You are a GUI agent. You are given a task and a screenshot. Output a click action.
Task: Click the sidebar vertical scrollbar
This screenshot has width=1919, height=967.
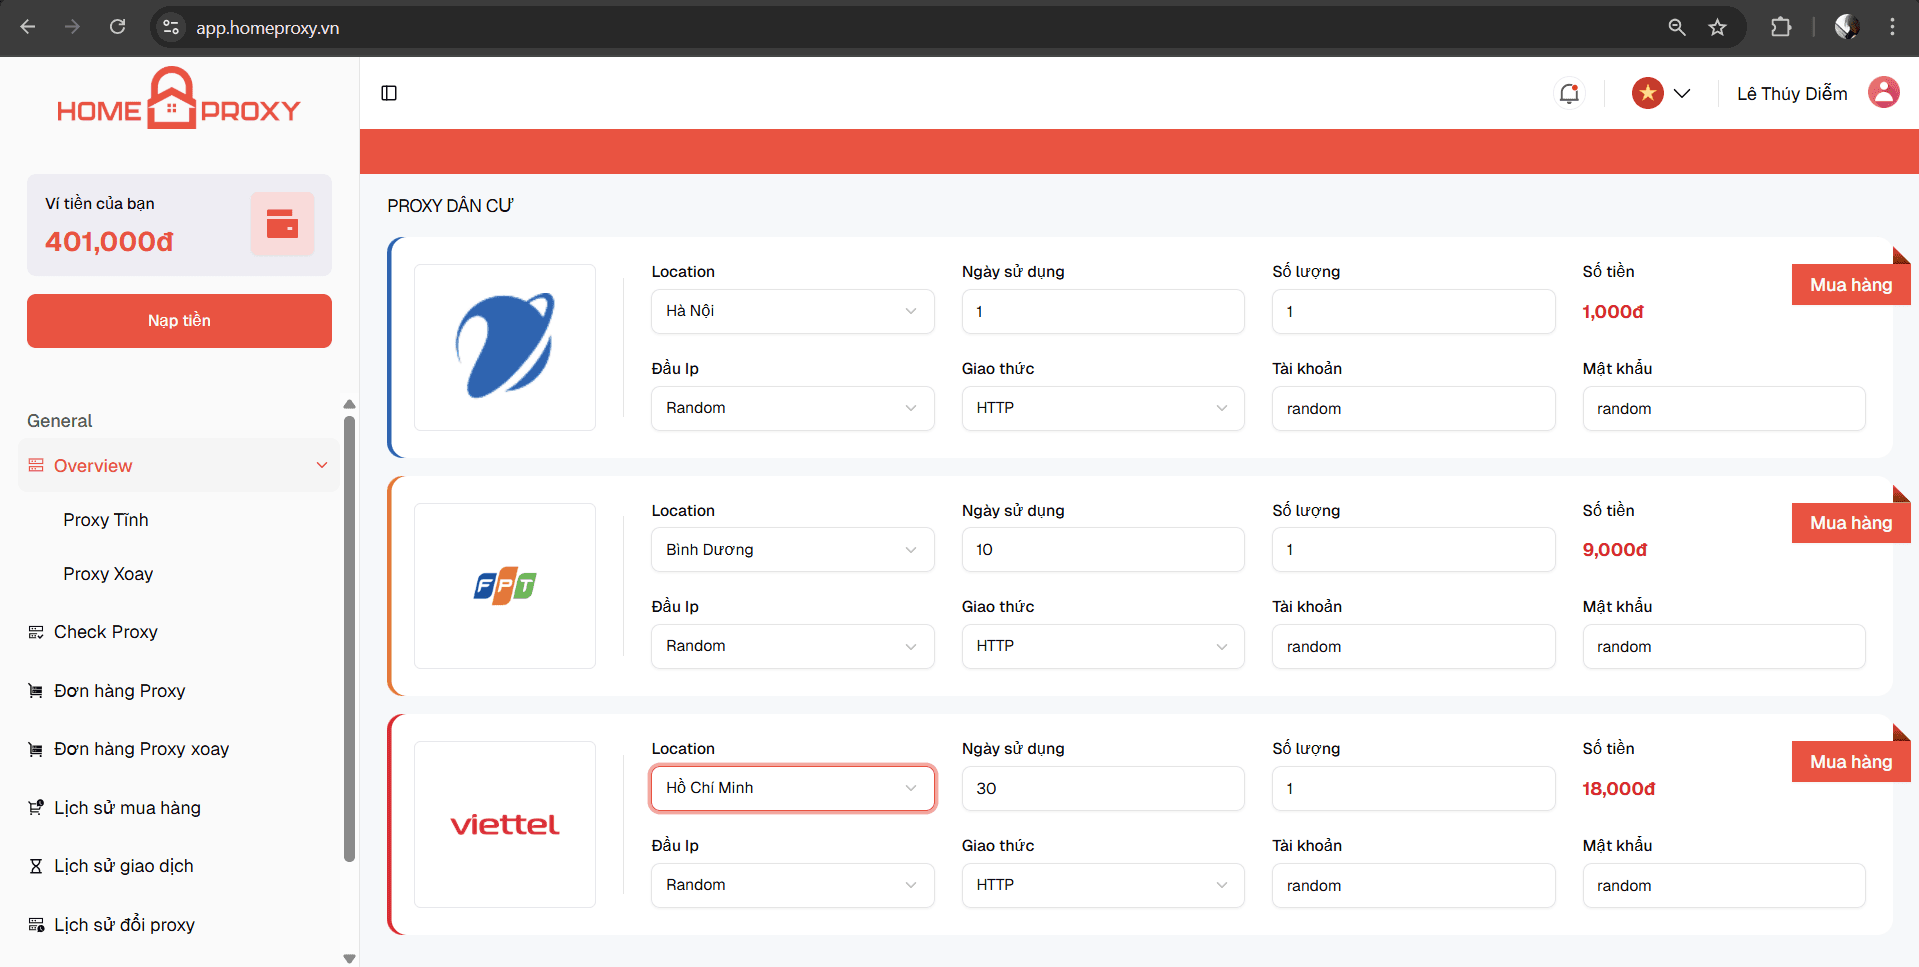[349, 640]
